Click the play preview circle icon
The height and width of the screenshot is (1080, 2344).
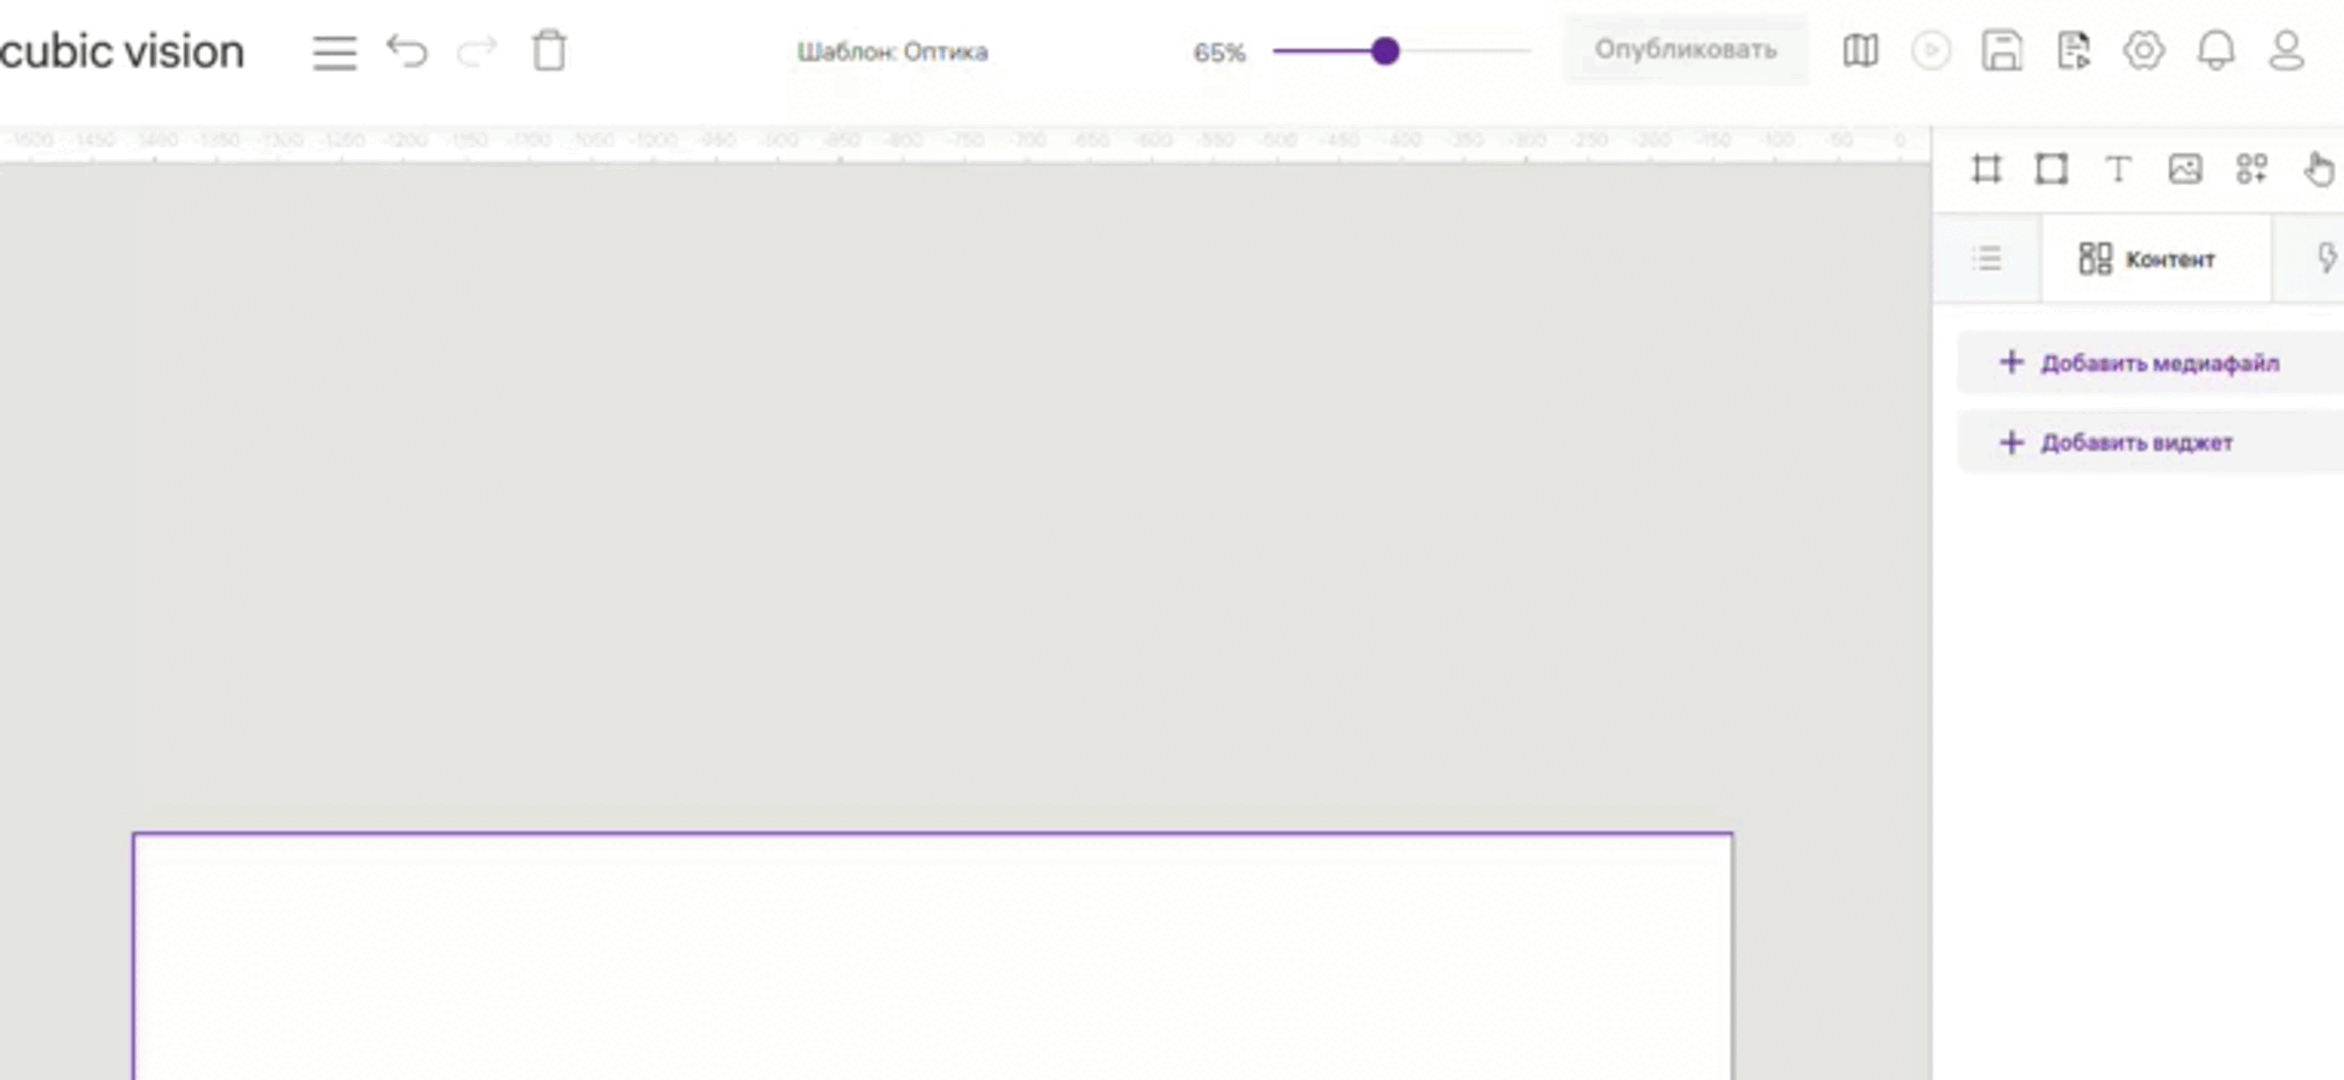pos(1931,50)
